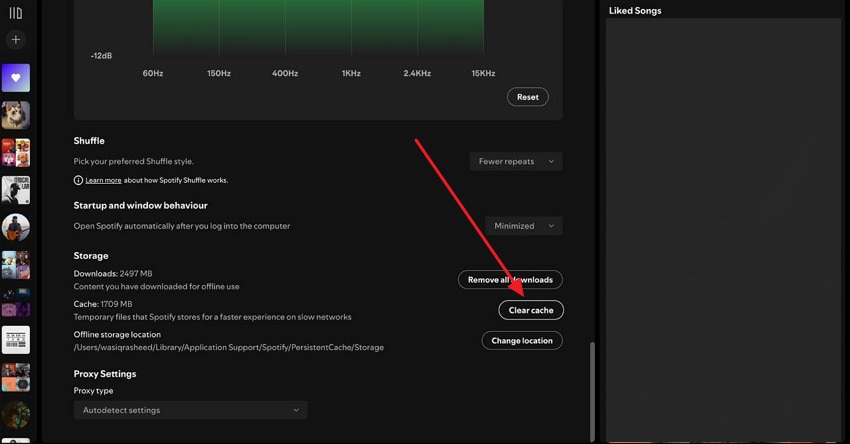This screenshot has height=444, width=850.
Task: Click the plus icon to create a playlist
Action: 16,40
